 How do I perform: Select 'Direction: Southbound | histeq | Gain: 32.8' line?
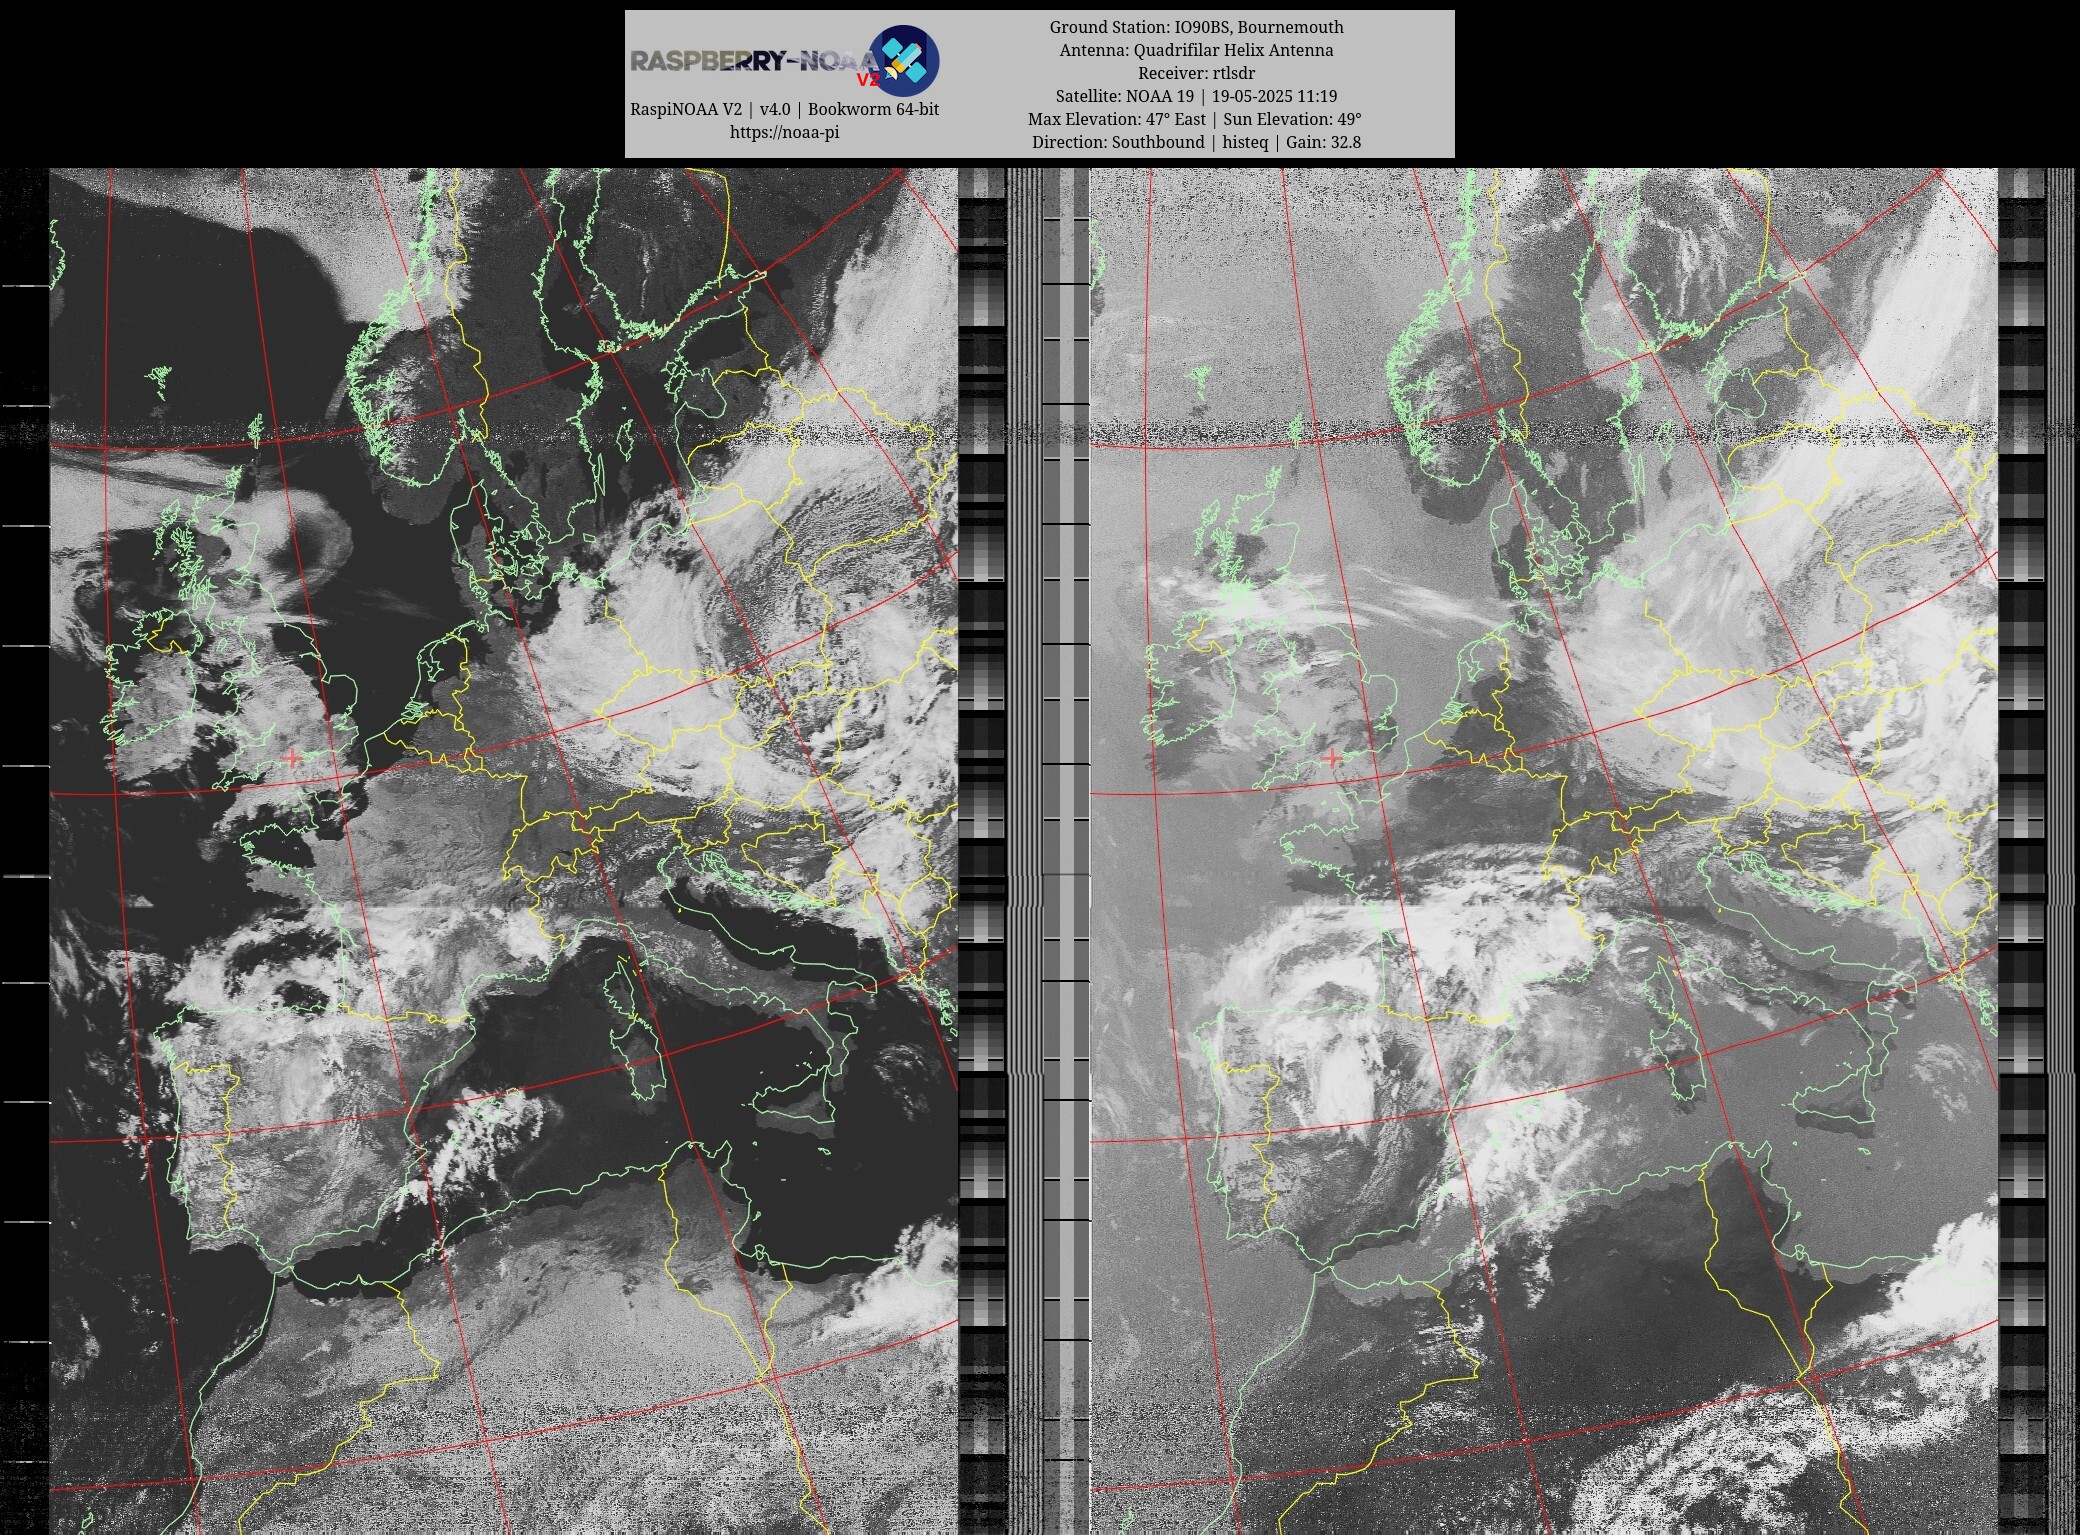(x=1196, y=142)
